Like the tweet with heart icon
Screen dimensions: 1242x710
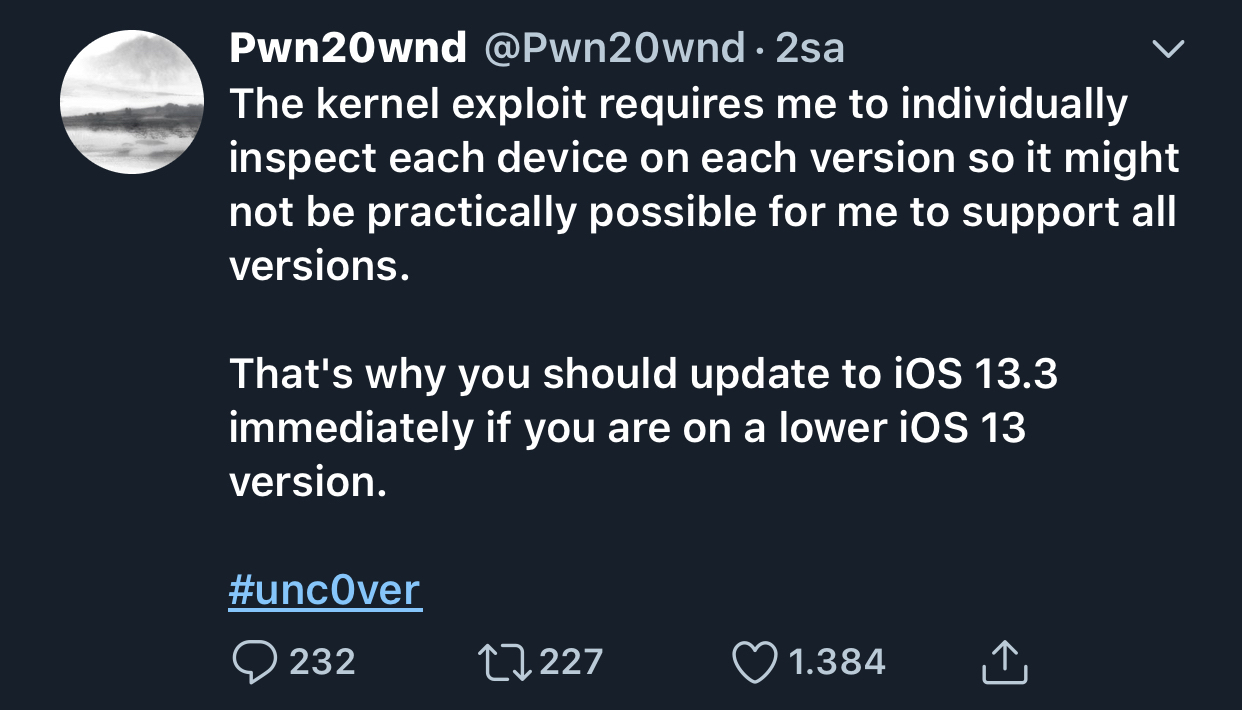[755, 662]
